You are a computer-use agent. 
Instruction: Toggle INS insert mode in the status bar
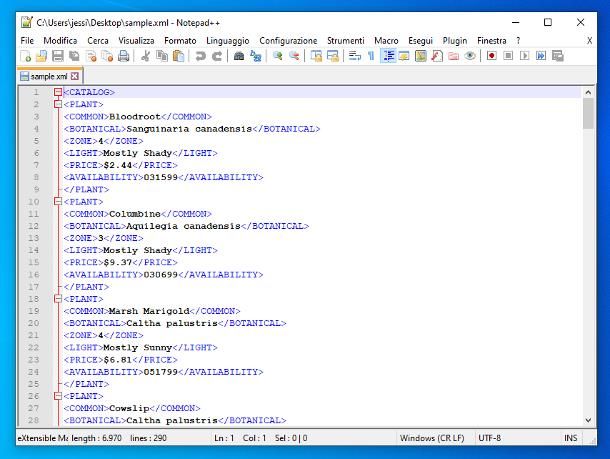pos(571,438)
